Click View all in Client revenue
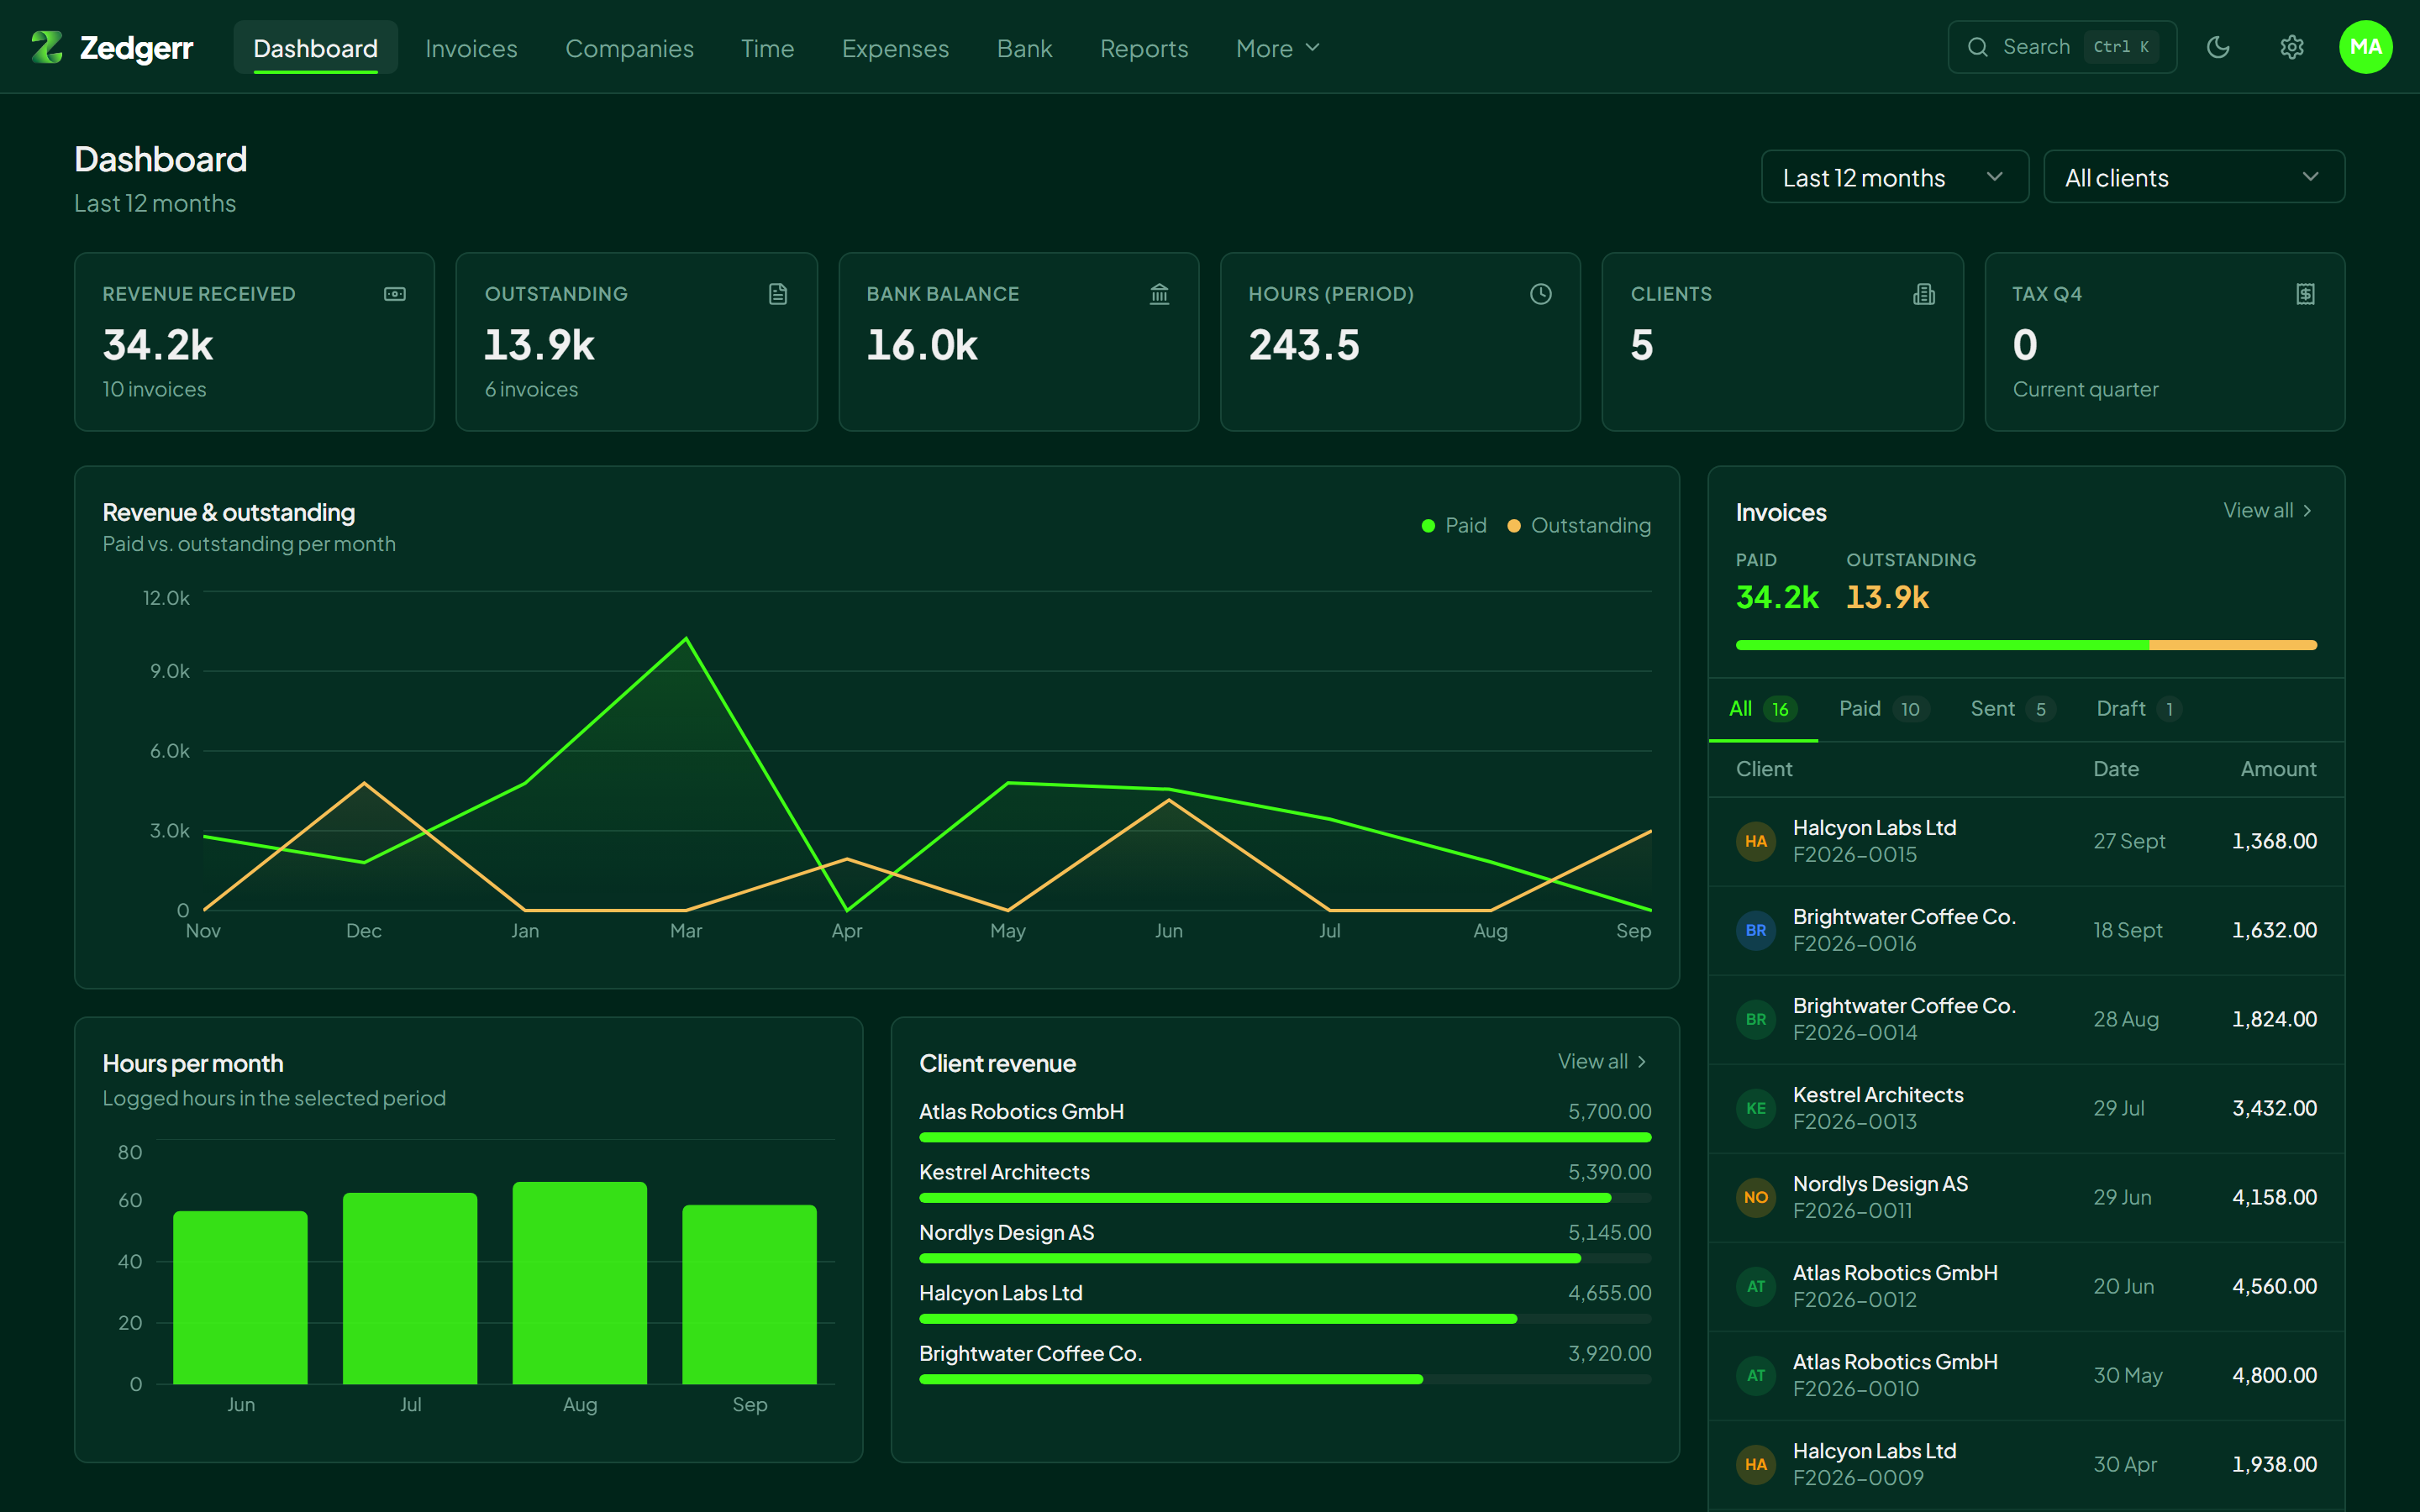 (1603, 1061)
